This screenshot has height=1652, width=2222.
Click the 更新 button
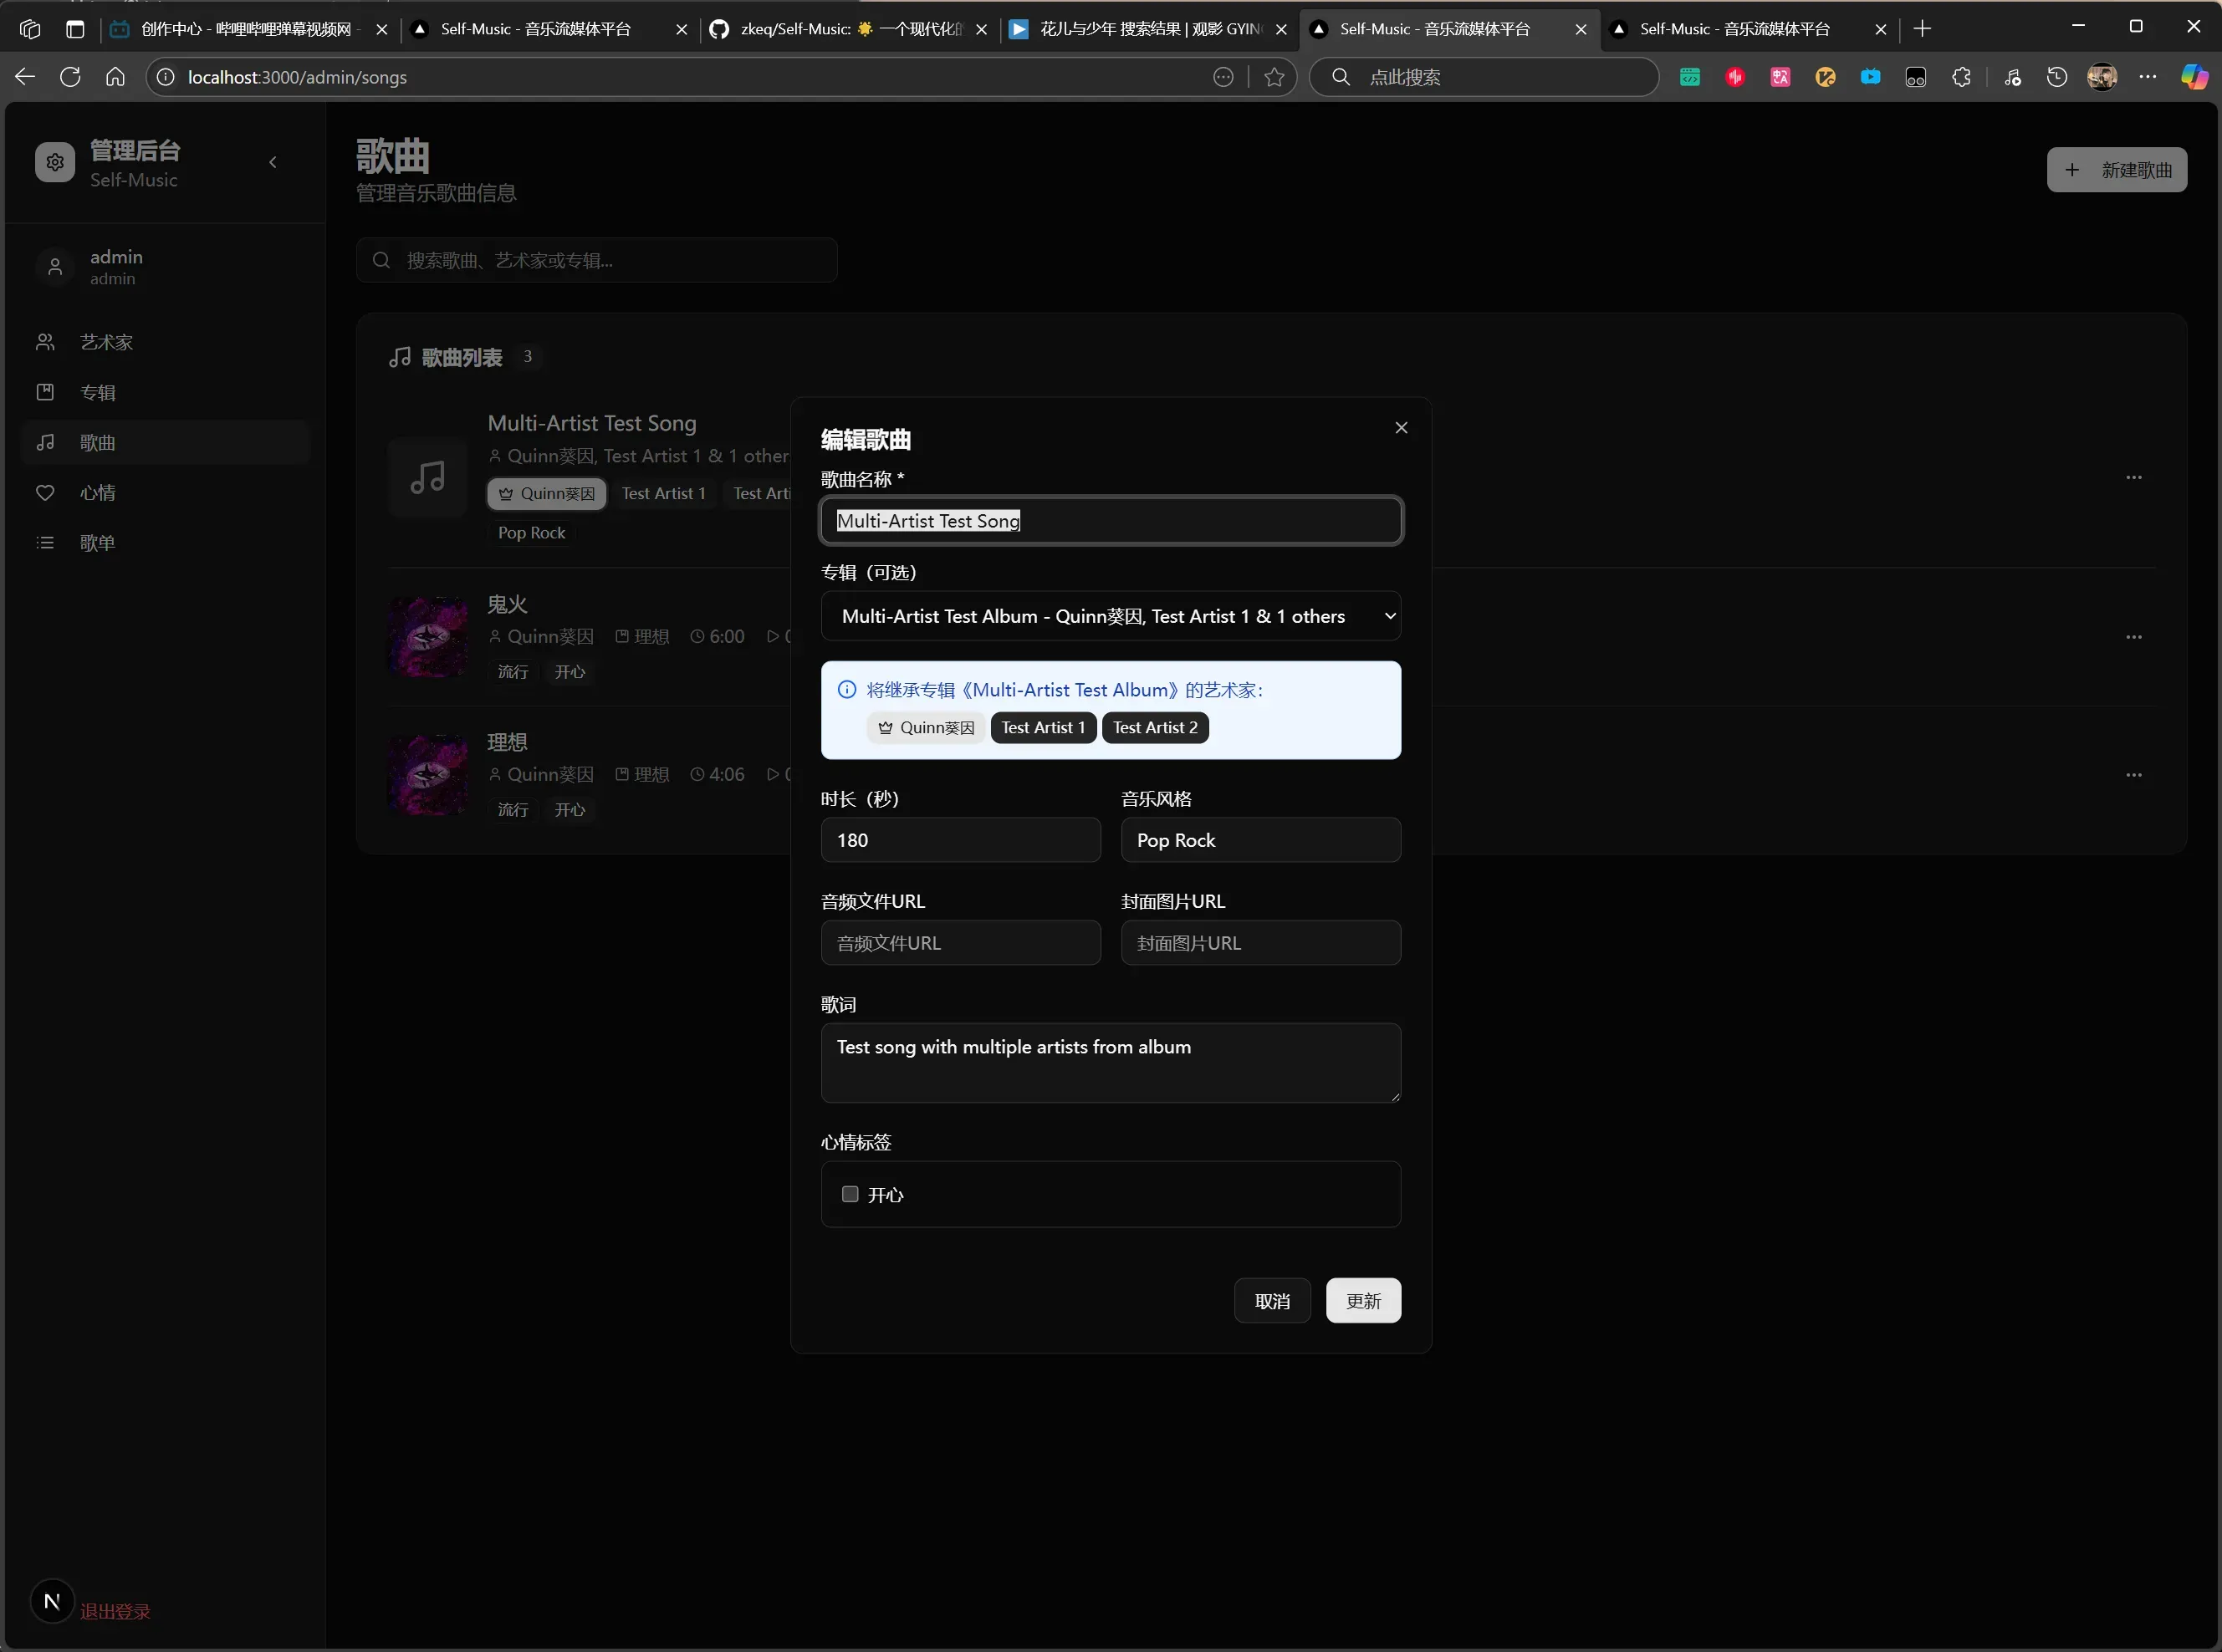[x=1363, y=1301]
